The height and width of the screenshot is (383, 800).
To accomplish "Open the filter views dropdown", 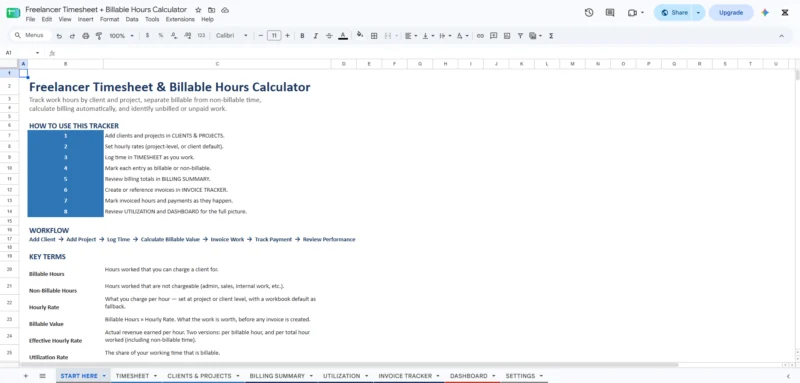I will pyautogui.click(x=535, y=36).
